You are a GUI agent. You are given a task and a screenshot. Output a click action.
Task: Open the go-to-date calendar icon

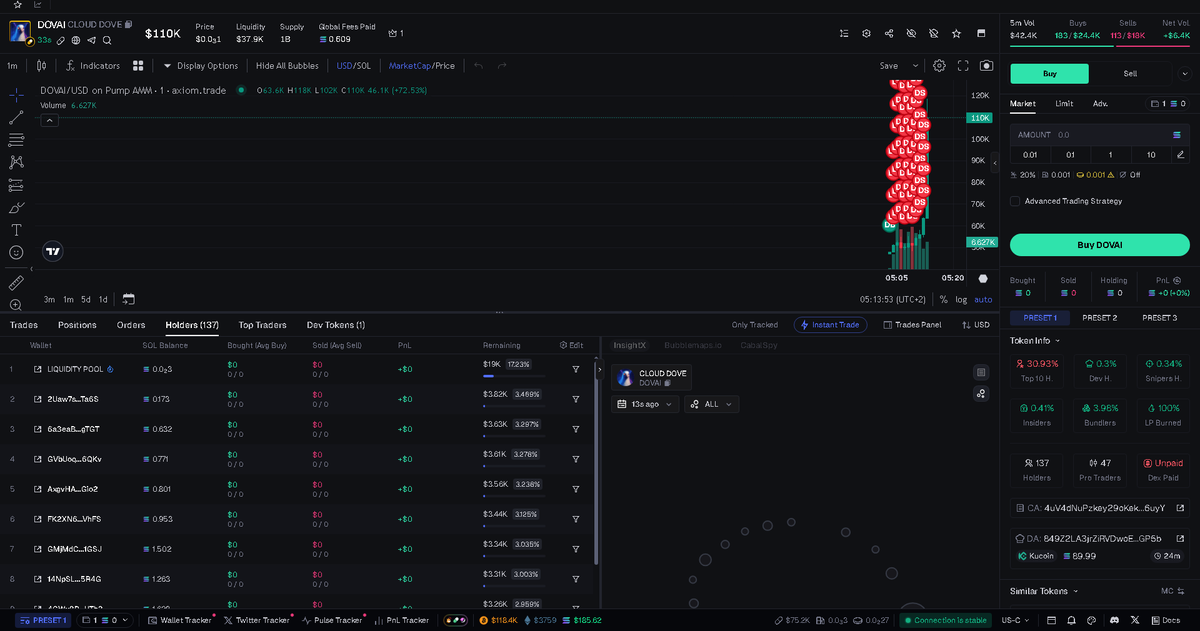click(128, 299)
